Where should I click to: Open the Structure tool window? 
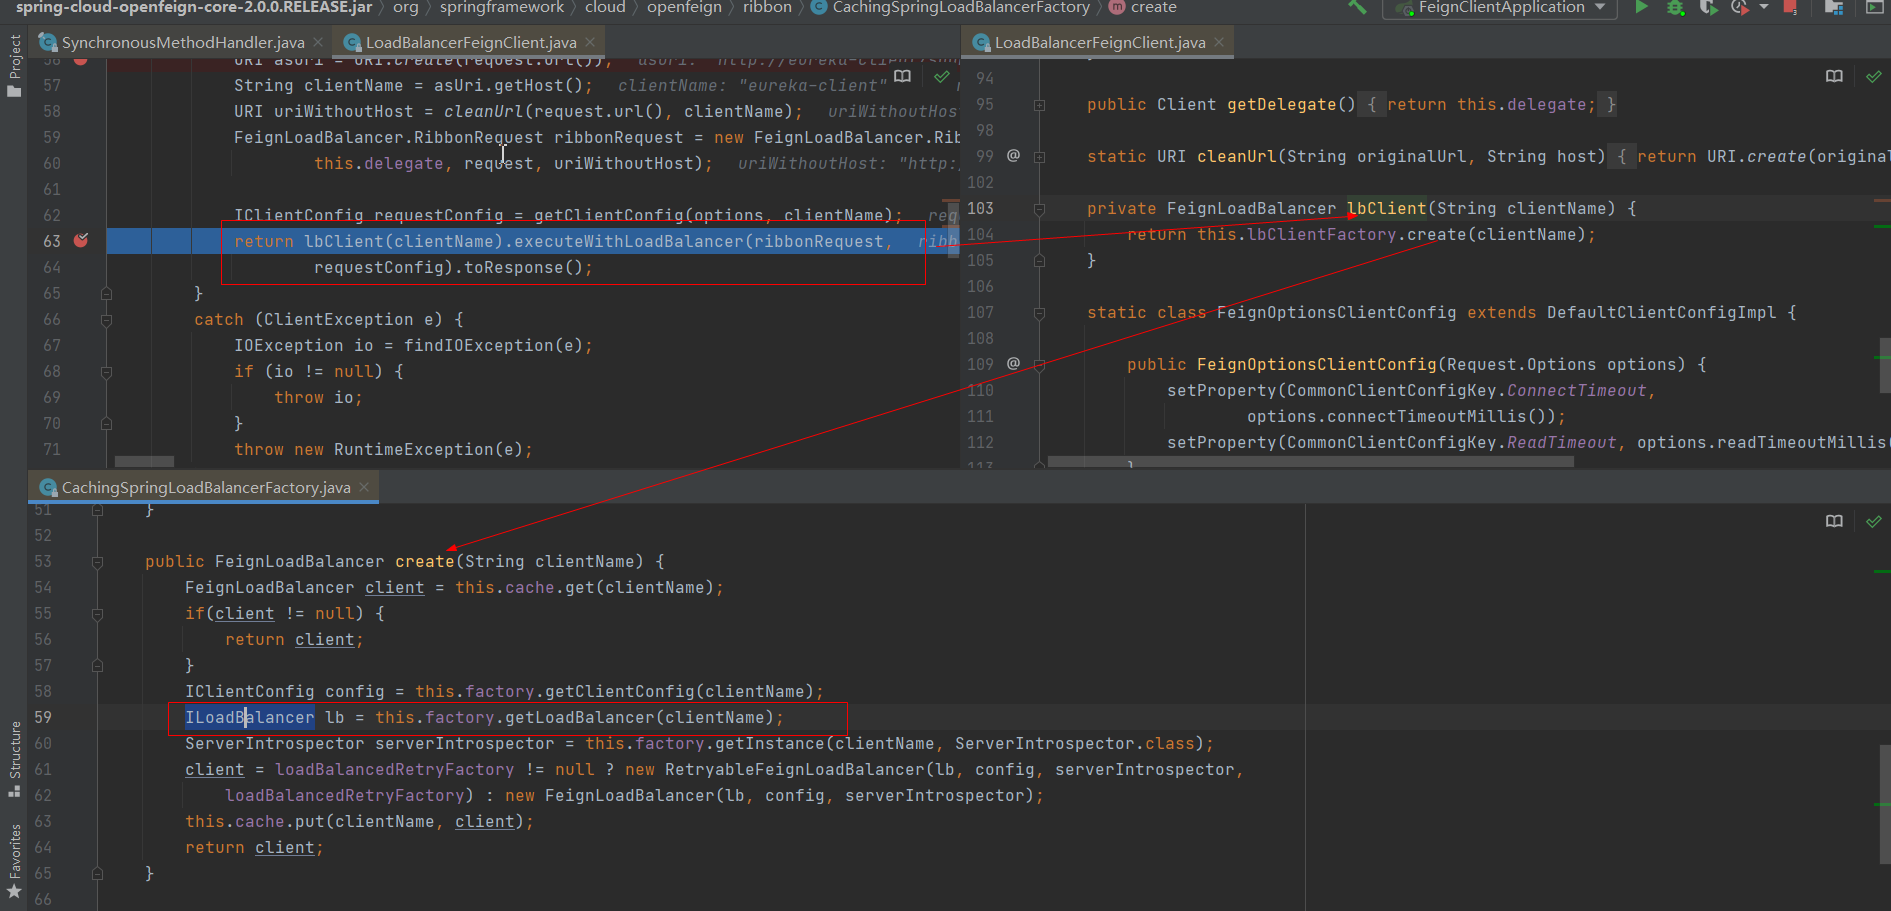tap(14, 759)
